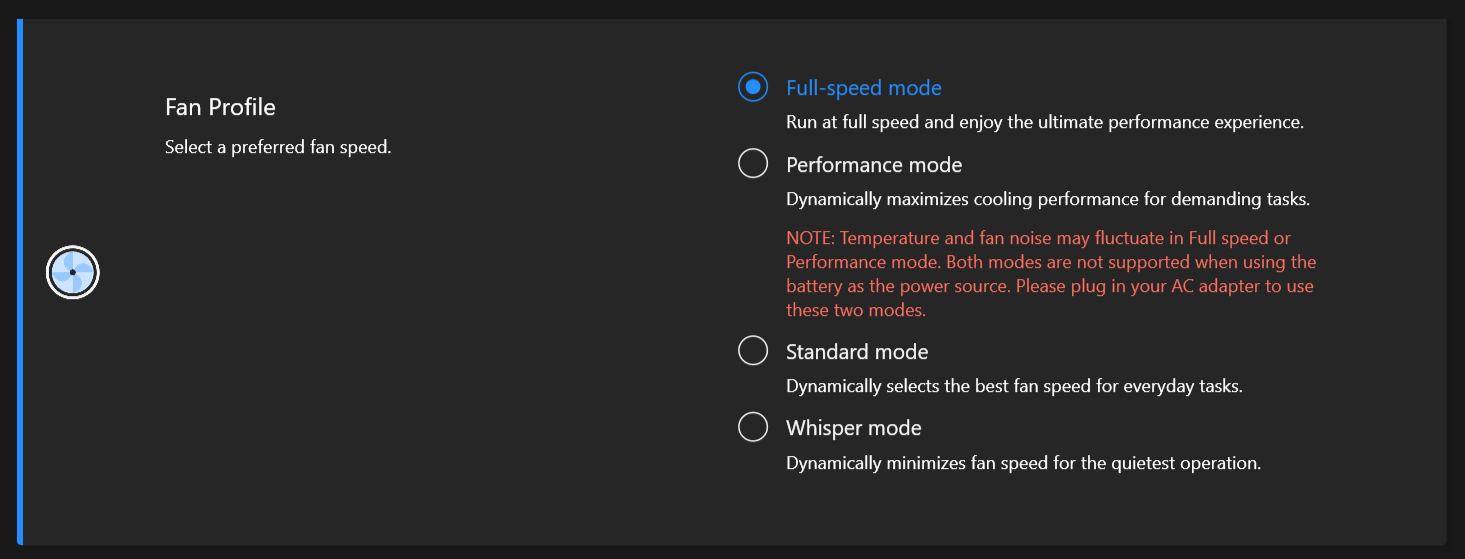The width and height of the screenshot is (1465, 559).
Task: Choose the Performance mode radio button
Action: pos(753,163)
